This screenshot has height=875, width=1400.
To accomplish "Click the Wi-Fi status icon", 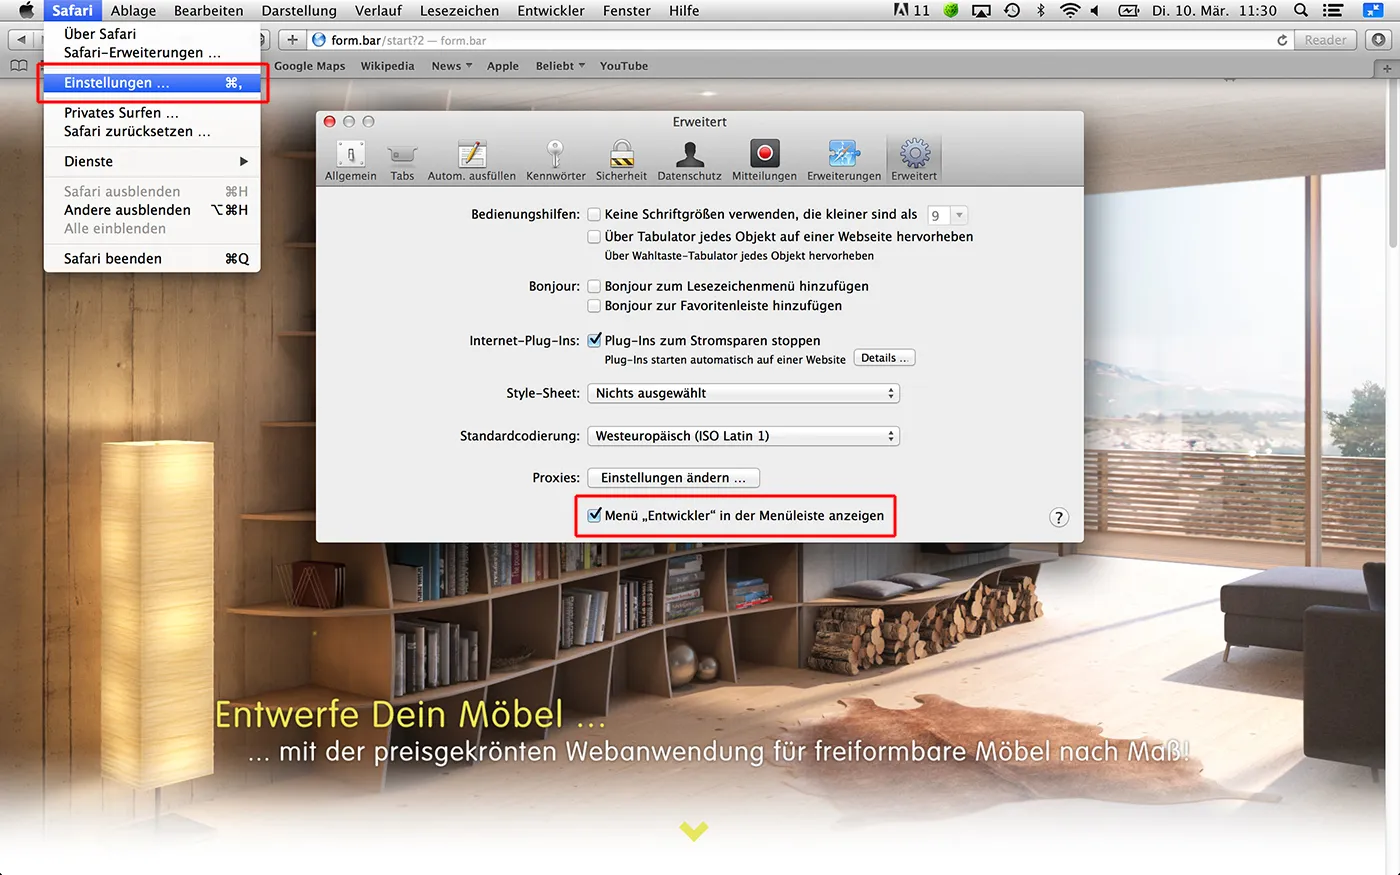I will tap(1070, 10).
